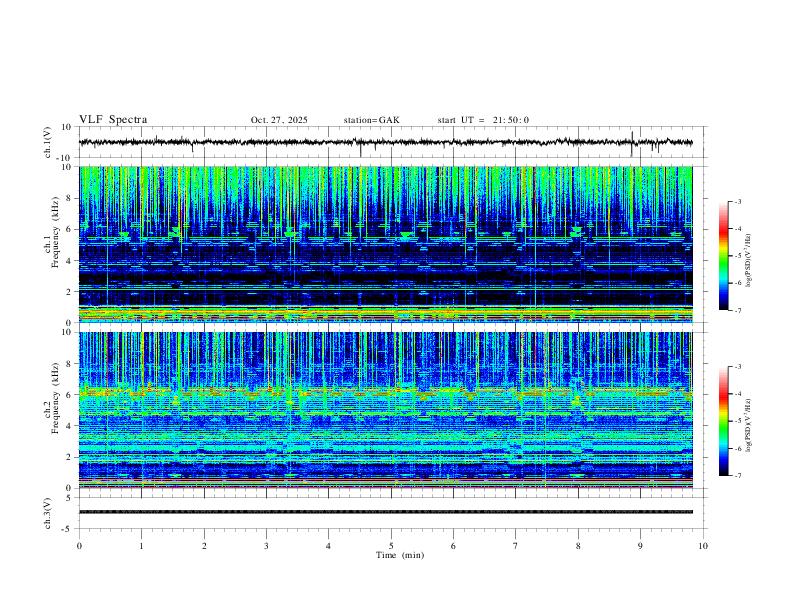Click the 'start UT = 21:50:0' text
Screen dimensions: 792x612
coord(483,120)
